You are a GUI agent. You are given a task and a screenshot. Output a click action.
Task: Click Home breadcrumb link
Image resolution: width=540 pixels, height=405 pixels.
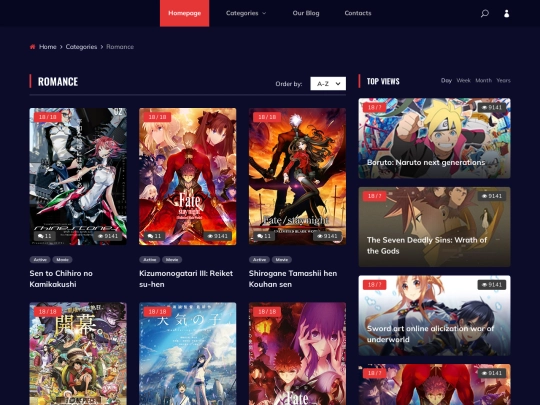tap(48, 46)
